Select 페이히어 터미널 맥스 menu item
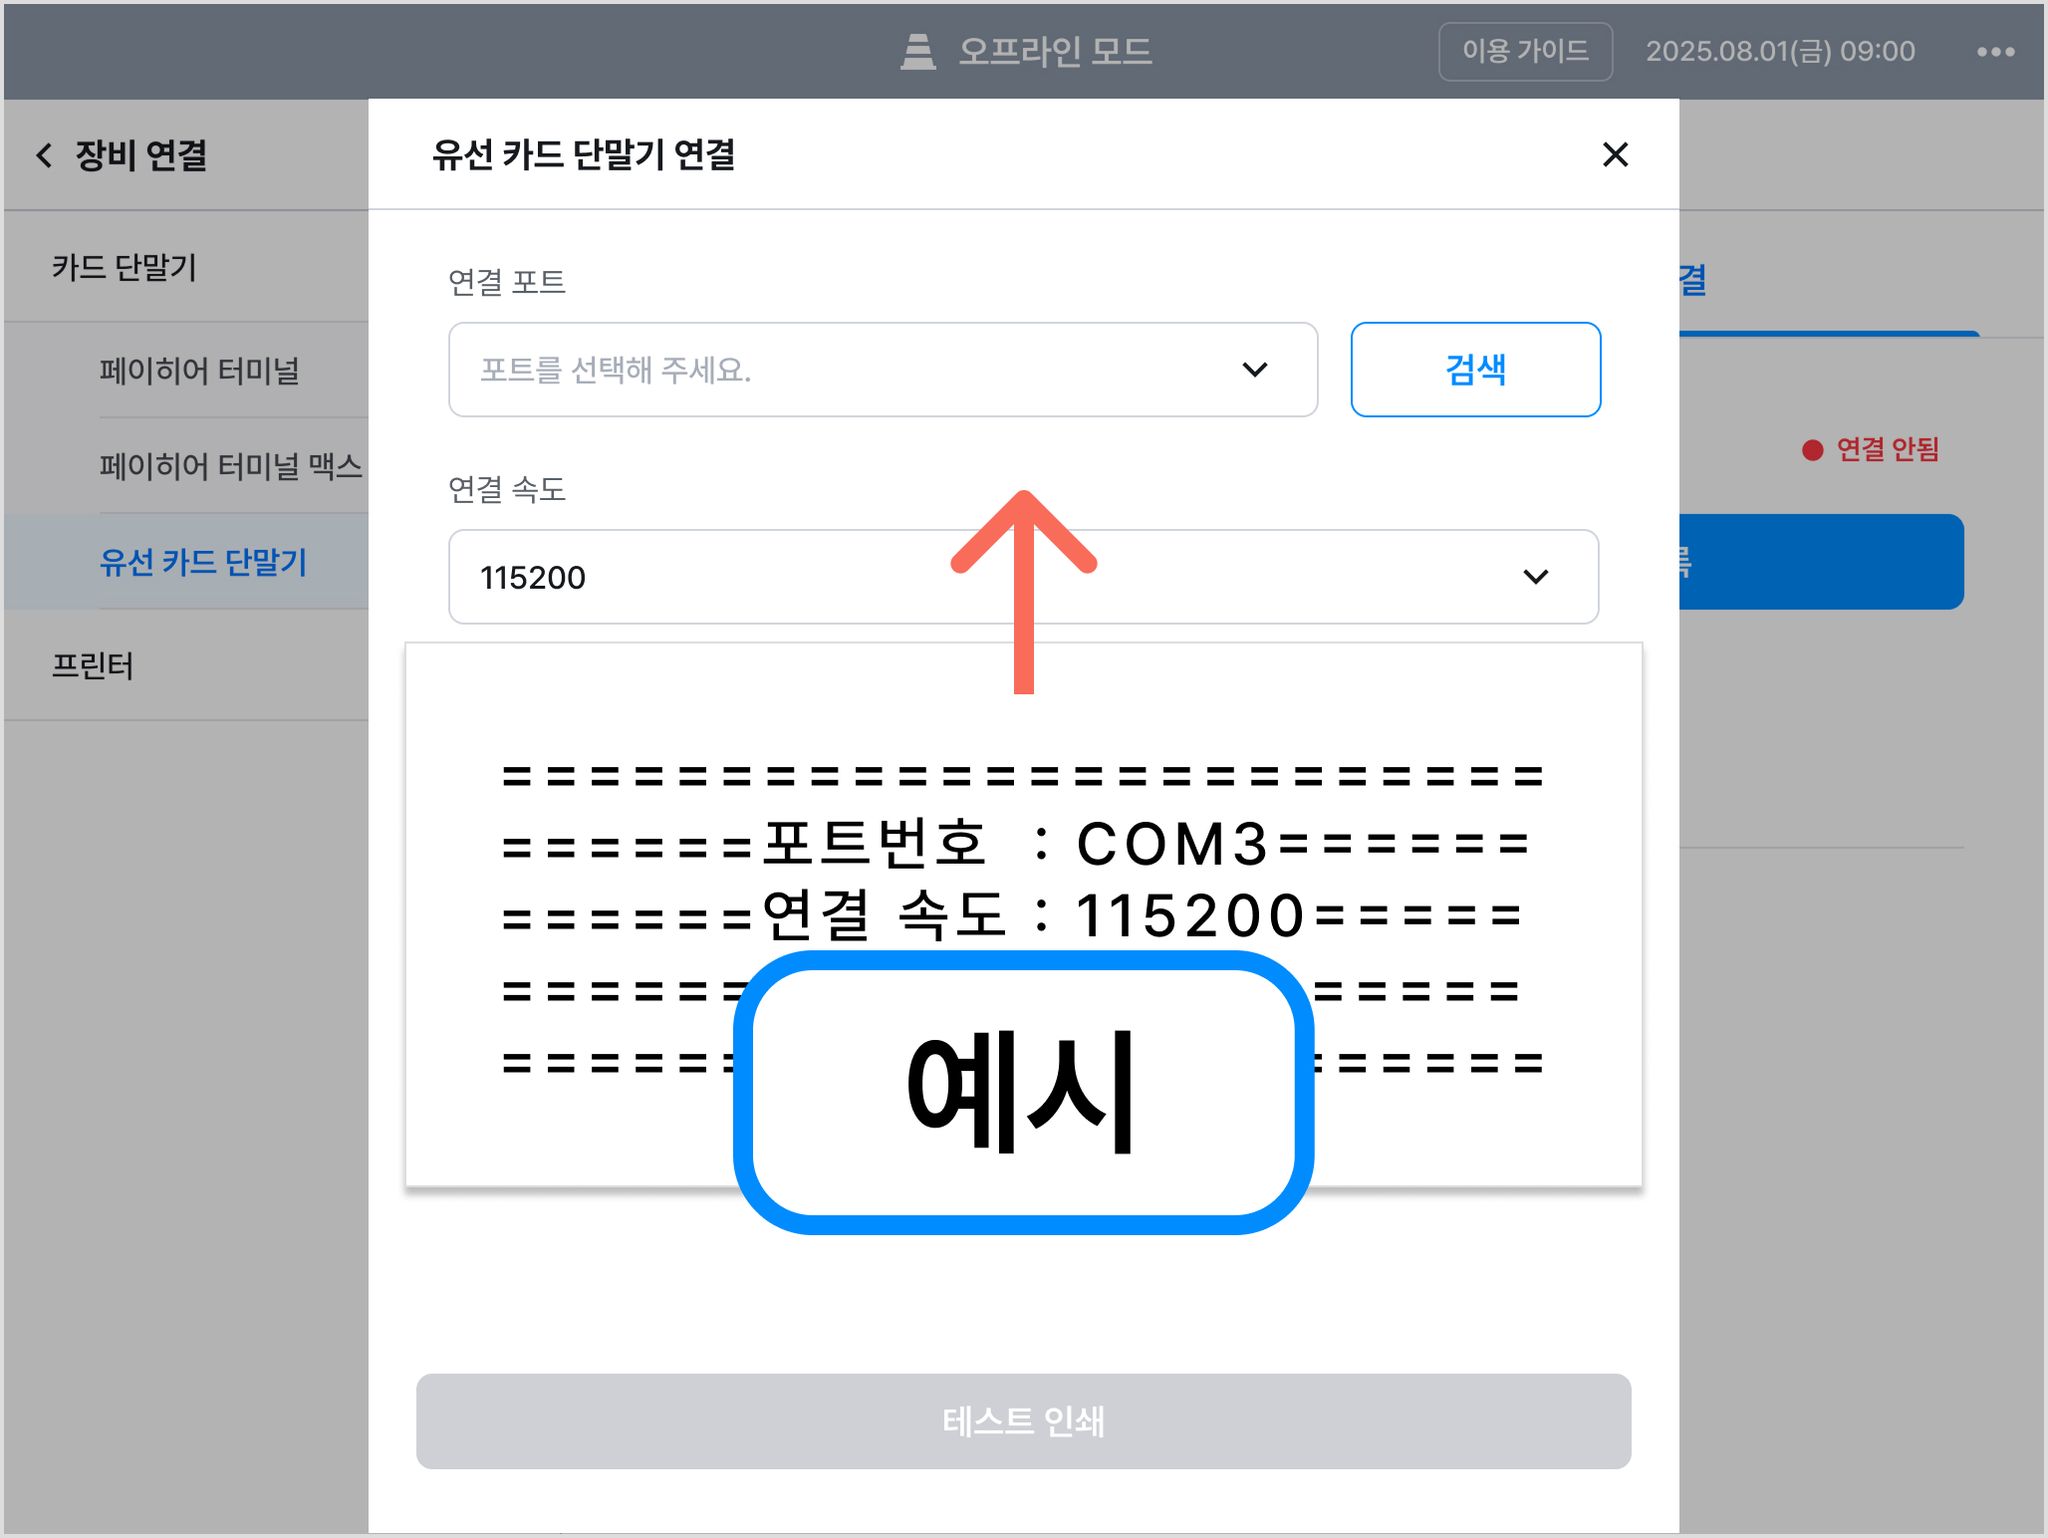Viewport: 2048px width, 1538px height. pos(230,465)
